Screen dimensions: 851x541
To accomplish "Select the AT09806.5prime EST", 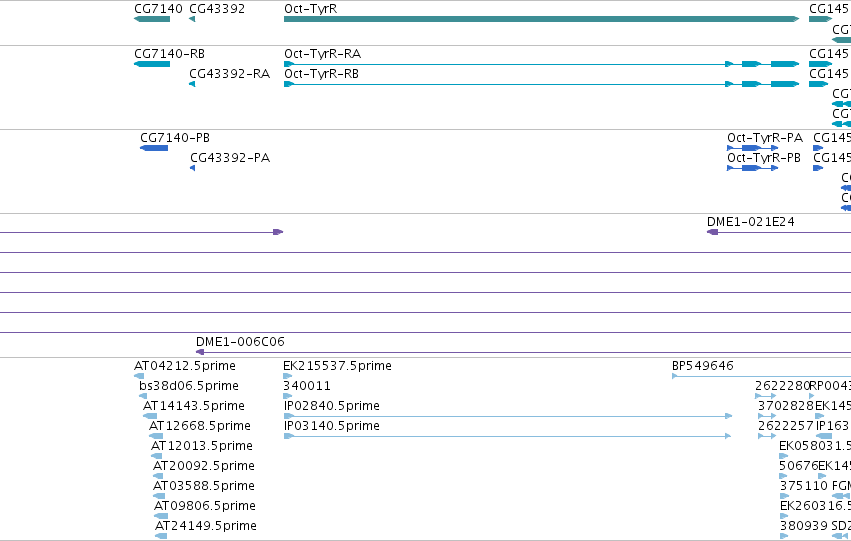I will 161,516.
